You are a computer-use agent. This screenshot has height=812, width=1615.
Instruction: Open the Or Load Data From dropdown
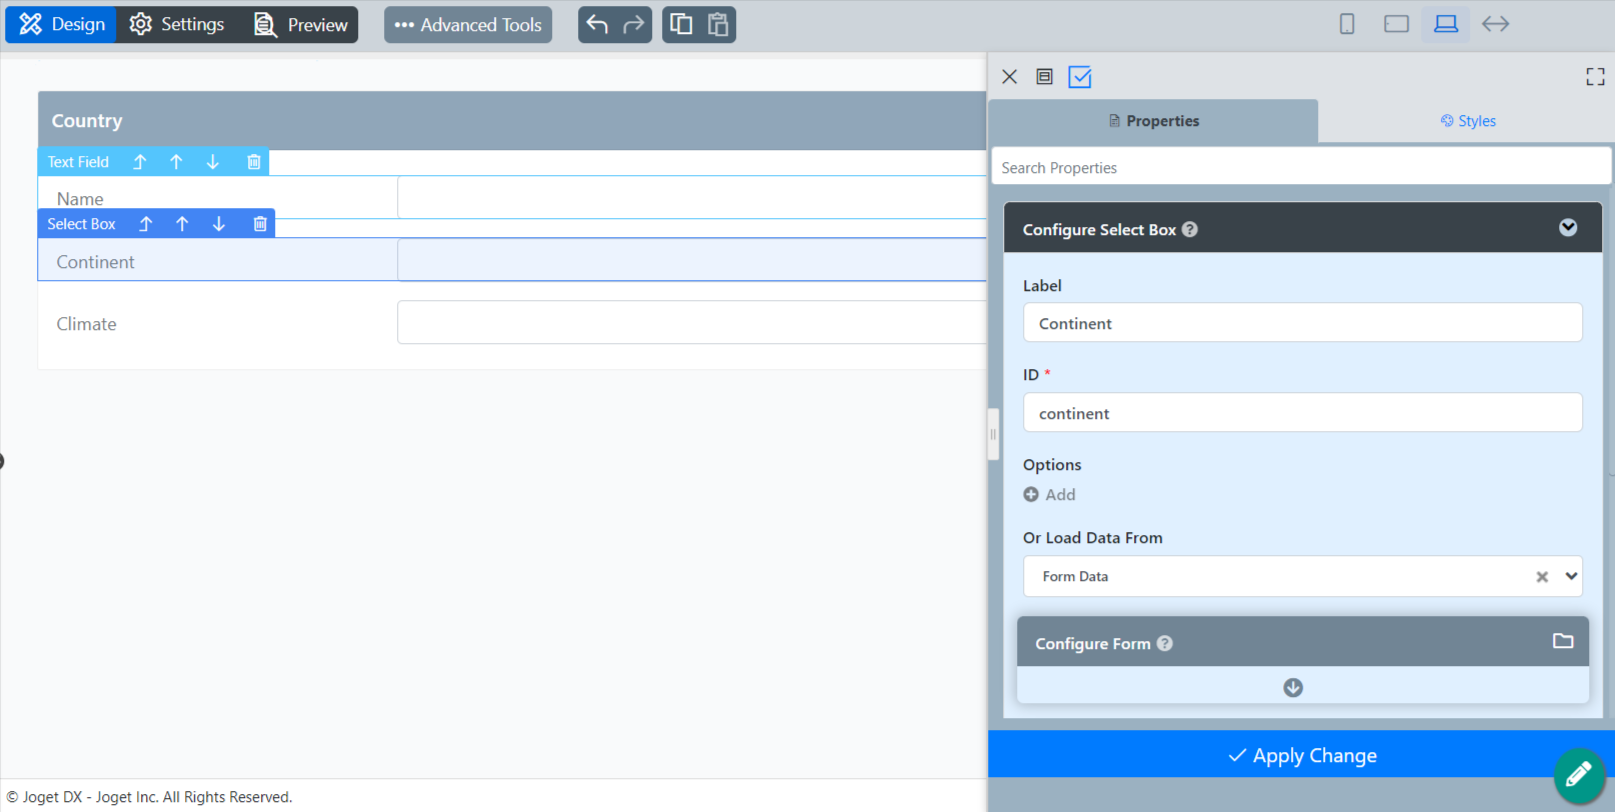(x=1571, y=576)
